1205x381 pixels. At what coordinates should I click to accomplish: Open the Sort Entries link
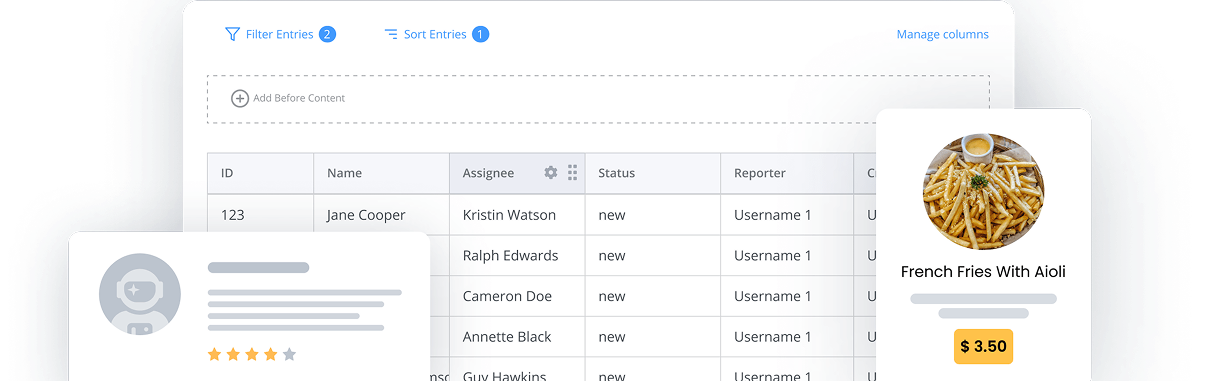coord(435,34)
